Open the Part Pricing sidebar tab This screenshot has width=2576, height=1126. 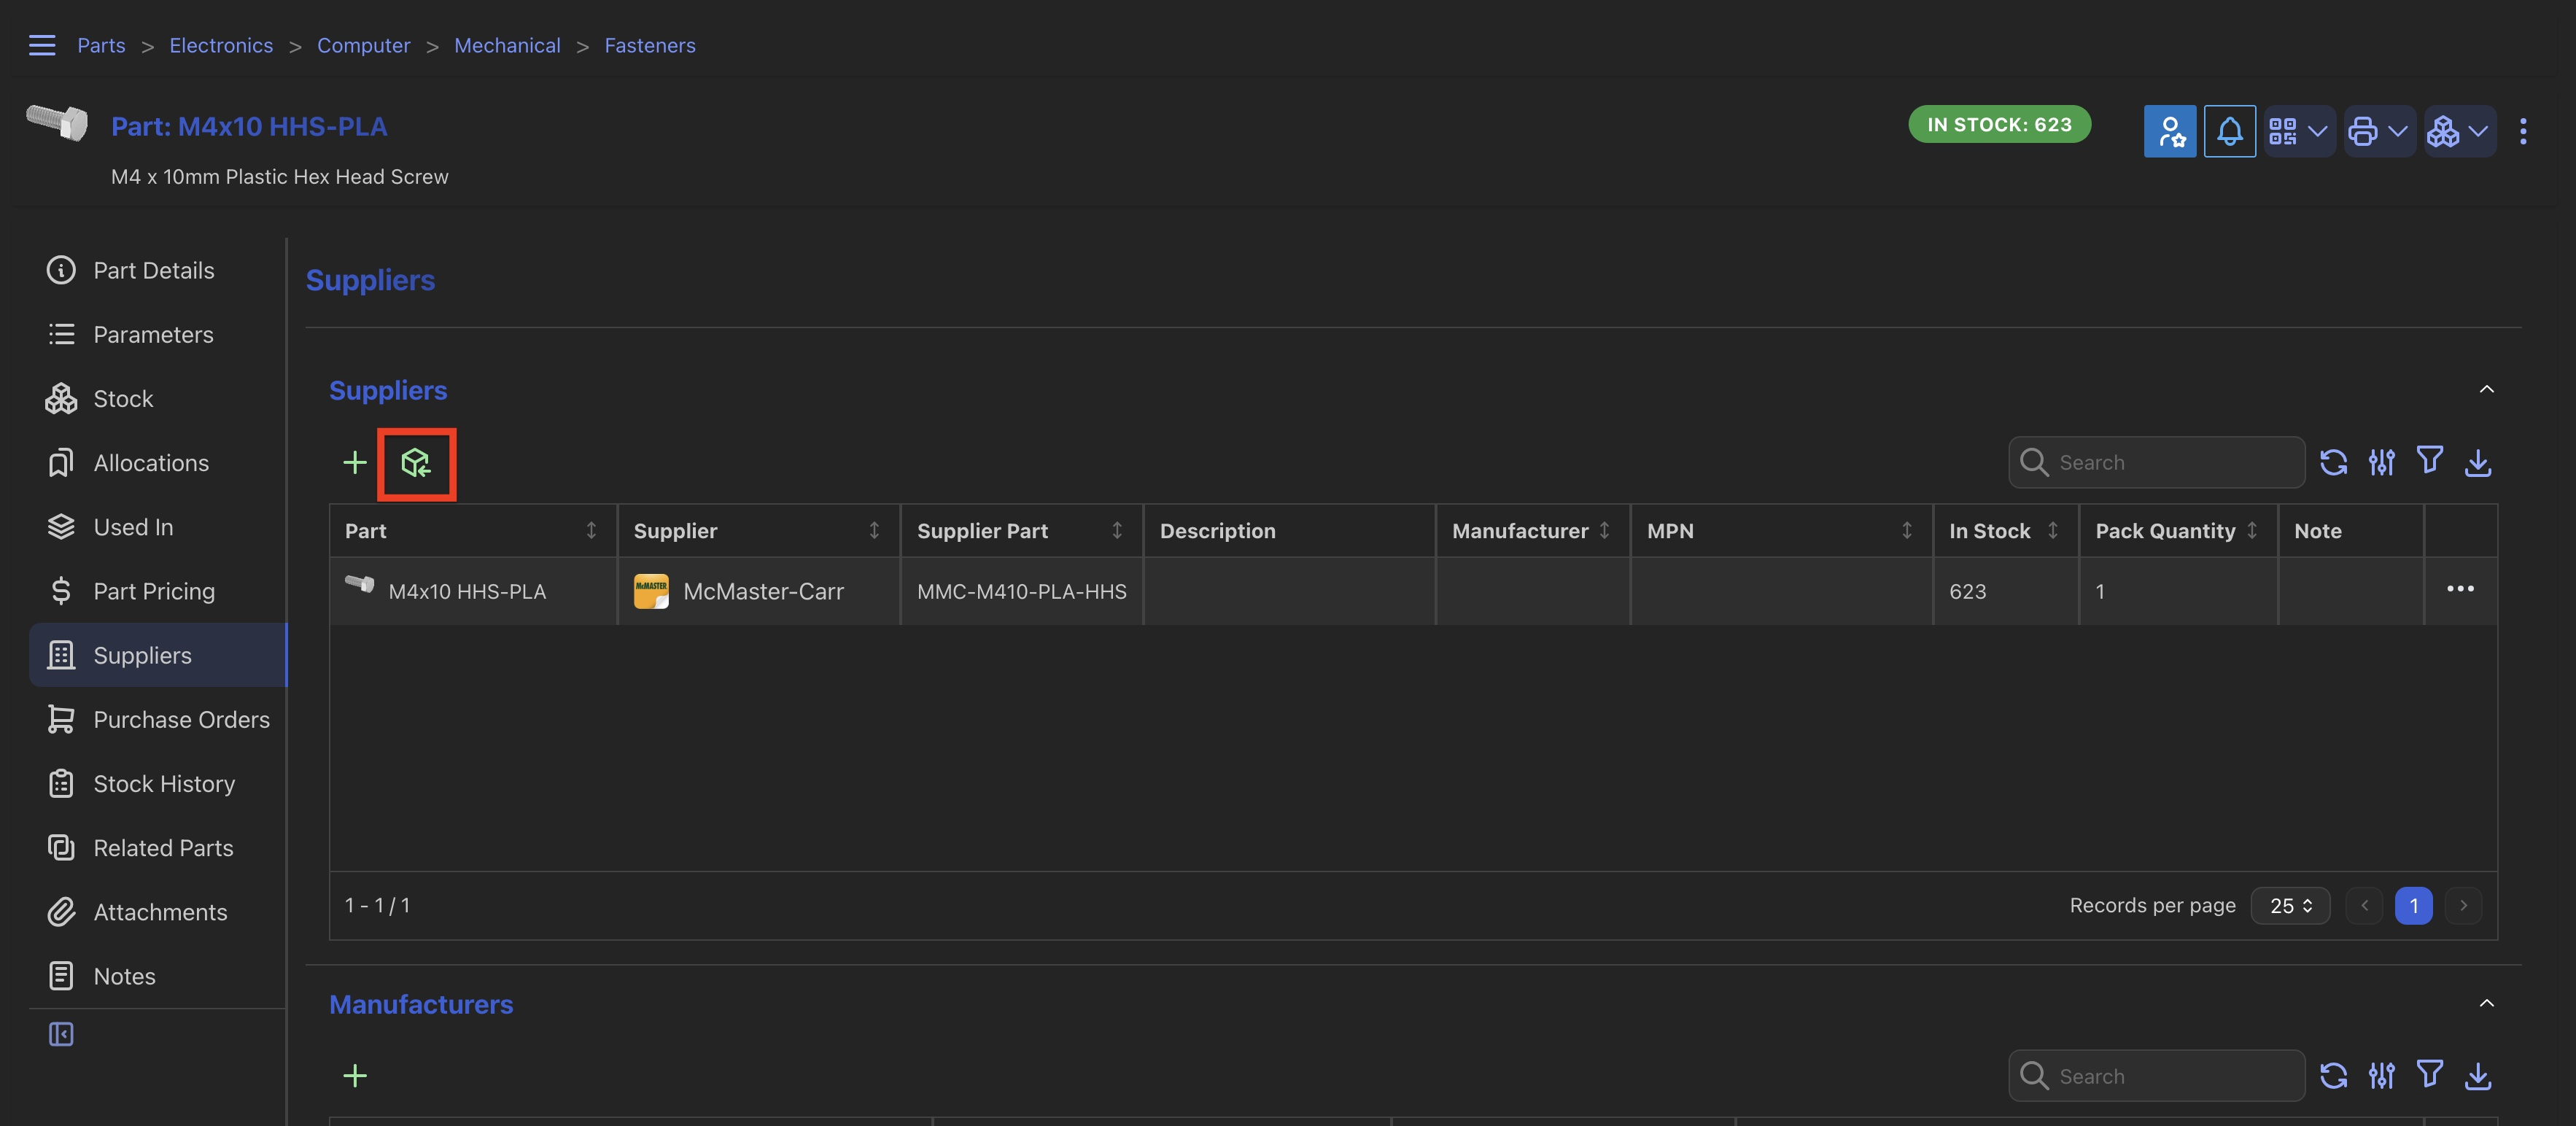click(154, 591)
